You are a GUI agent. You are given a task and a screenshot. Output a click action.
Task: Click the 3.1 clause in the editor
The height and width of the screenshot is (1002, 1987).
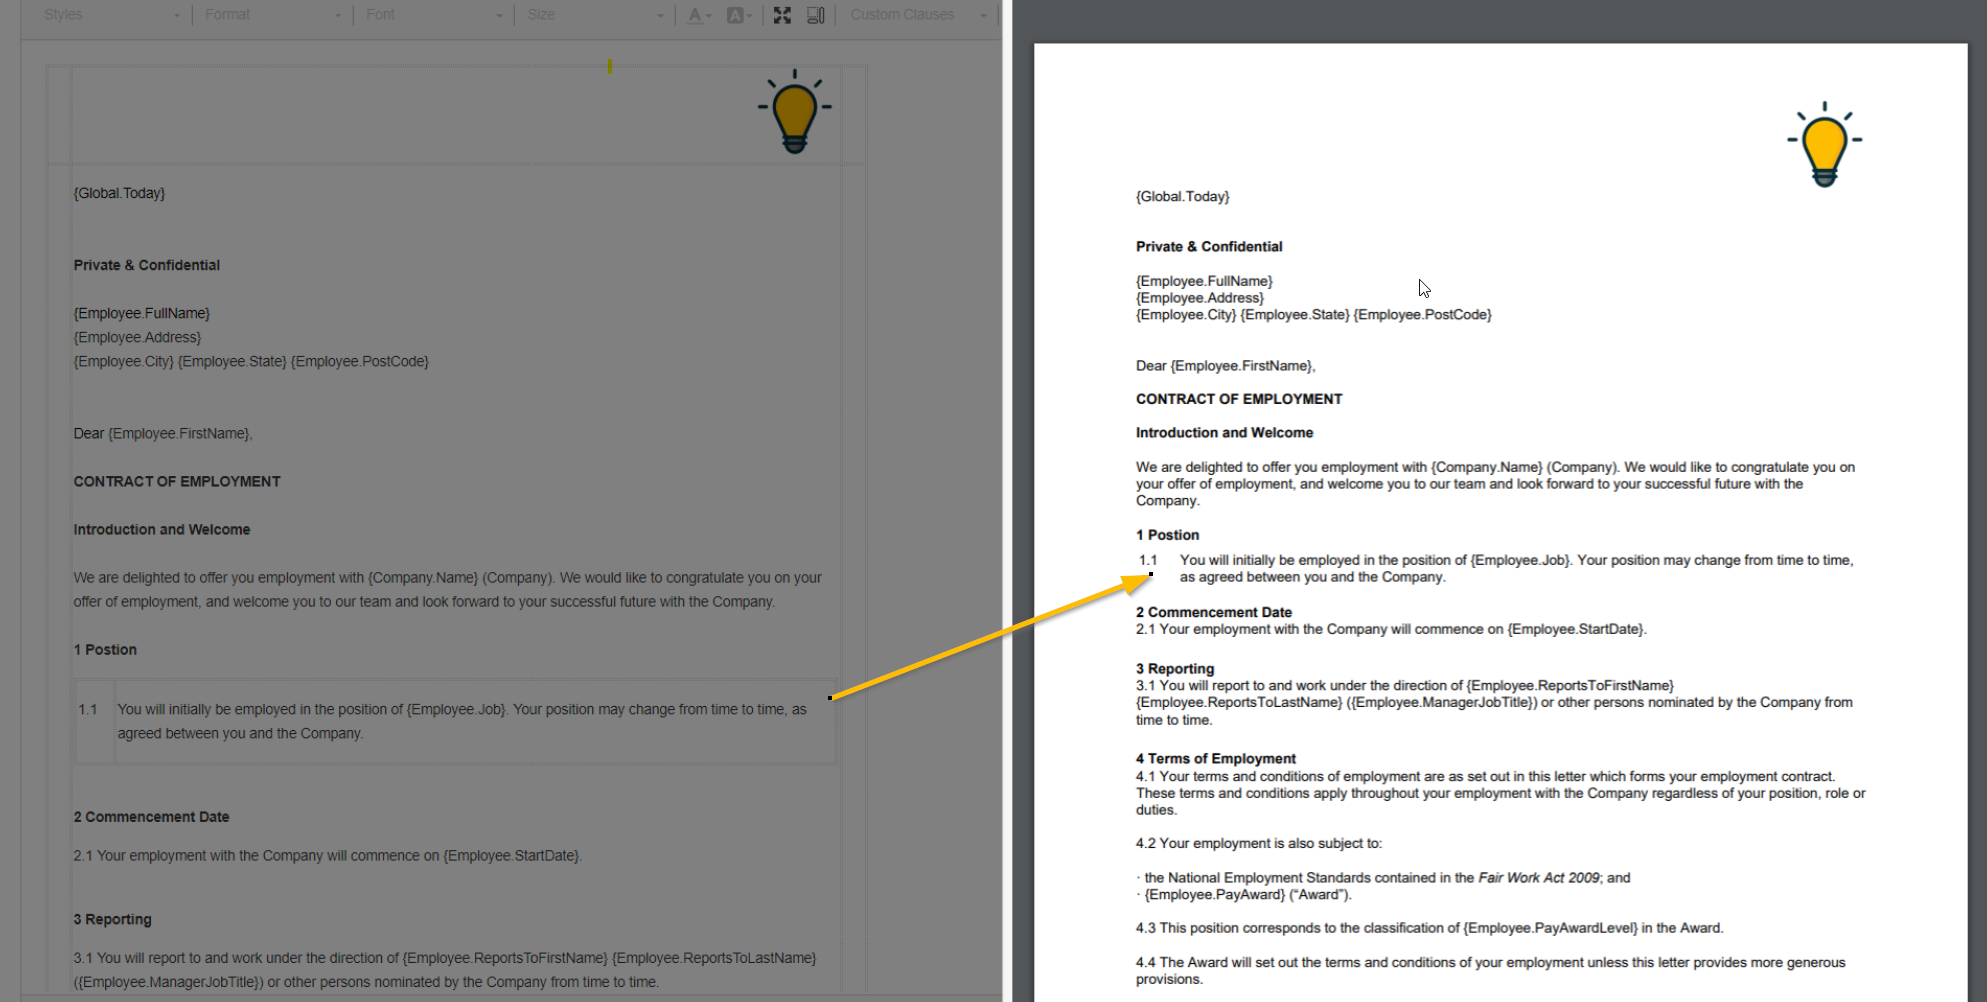(x=445, y=970)
